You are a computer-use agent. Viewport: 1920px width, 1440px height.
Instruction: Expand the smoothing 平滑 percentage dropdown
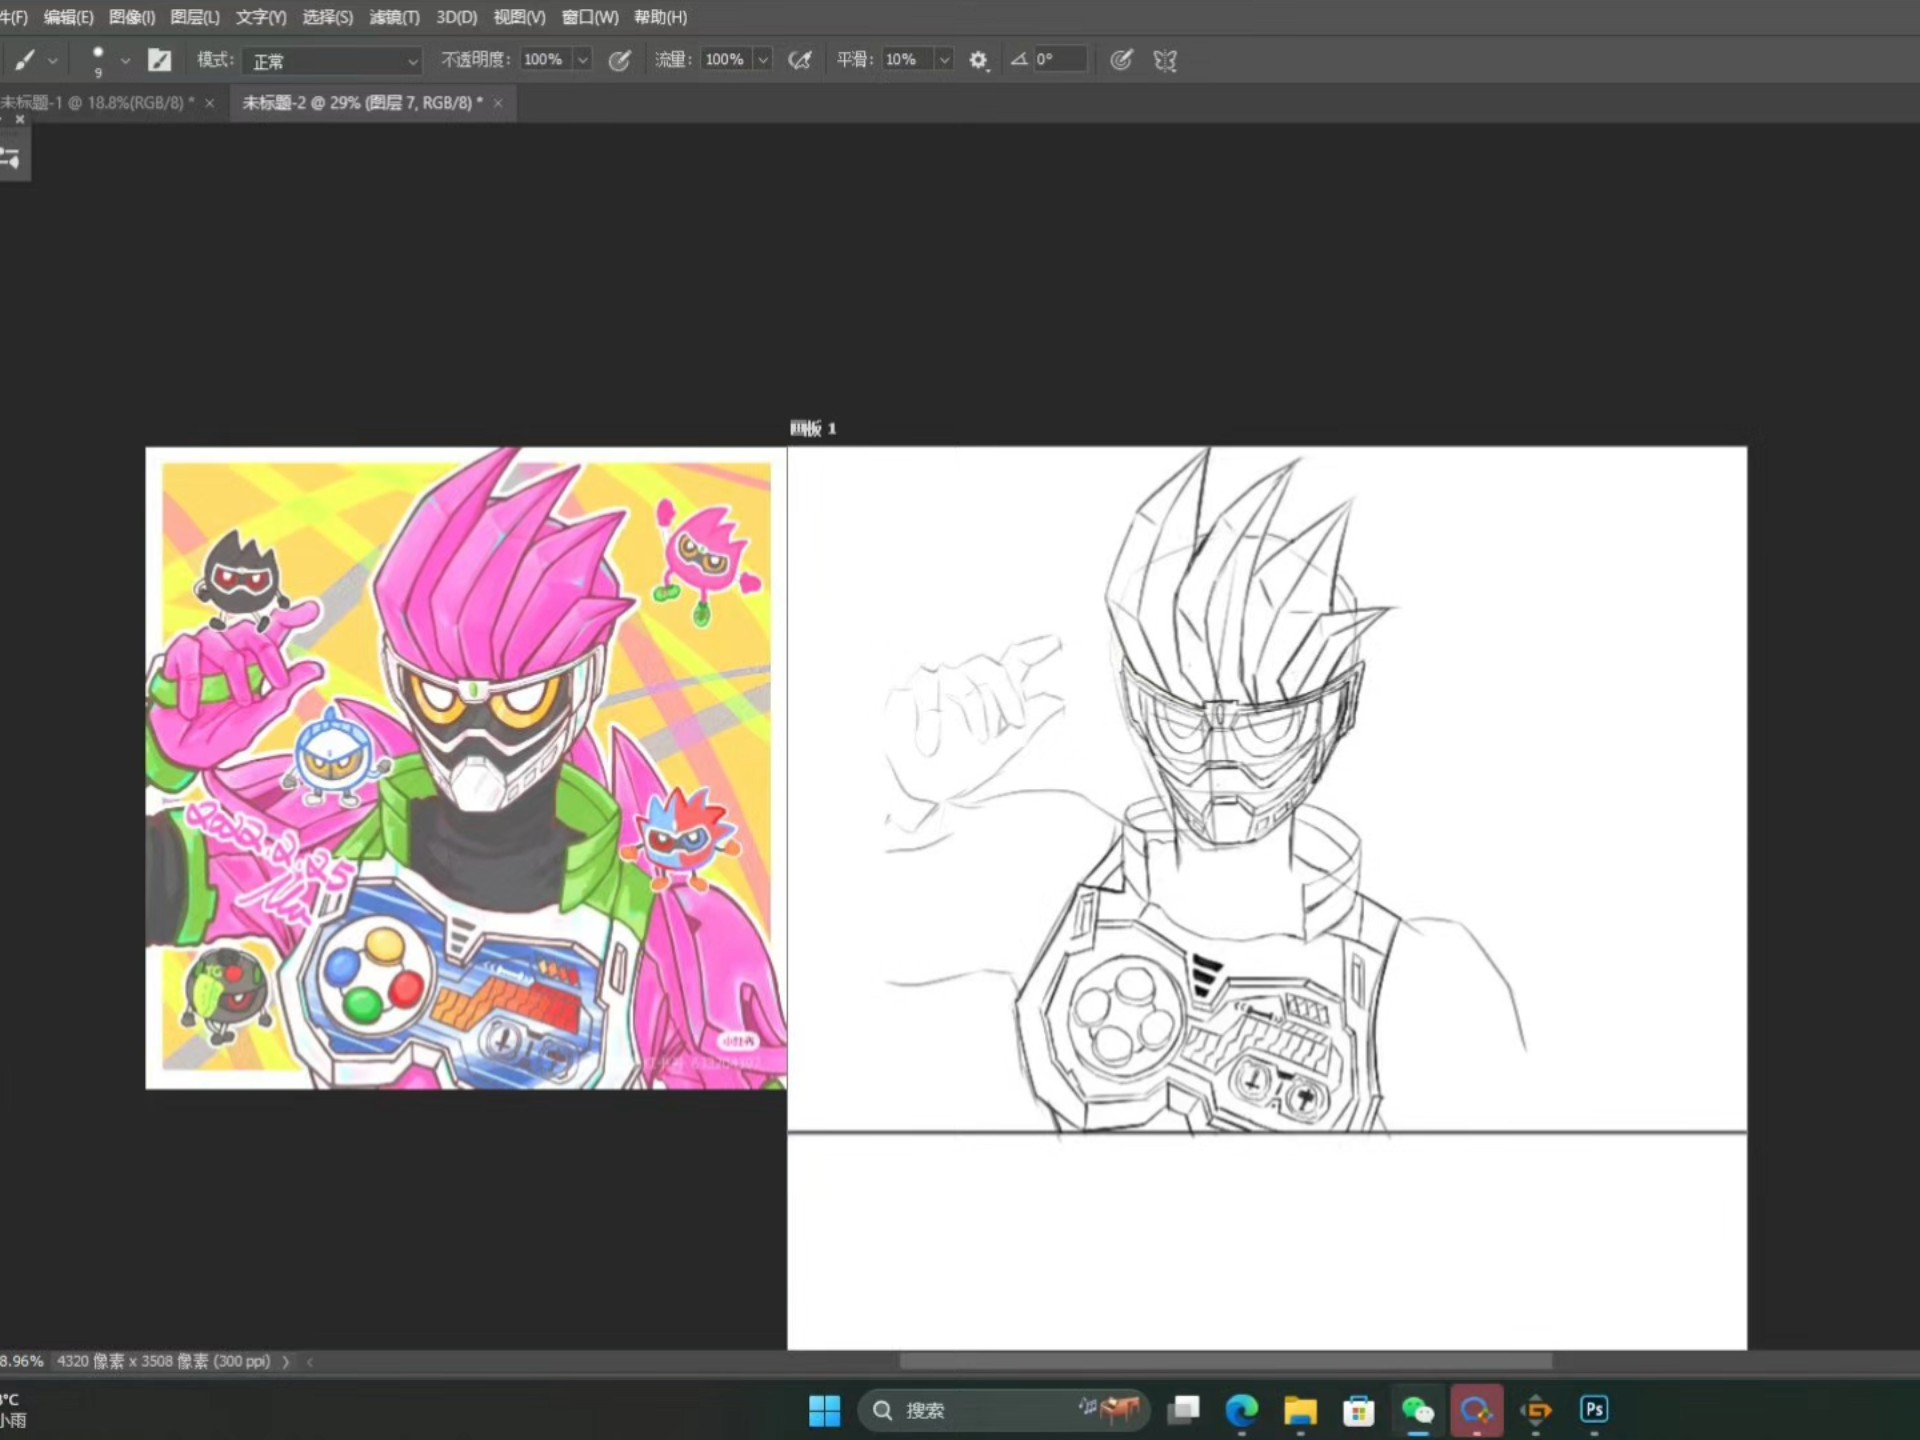click(943, 60)
